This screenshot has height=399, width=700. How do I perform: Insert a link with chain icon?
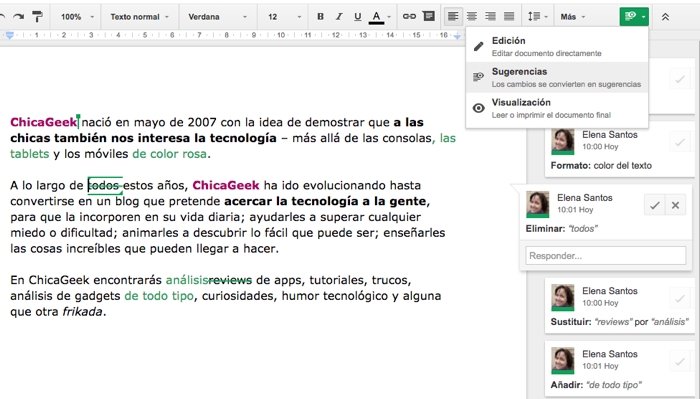click(x=409, y=17)
